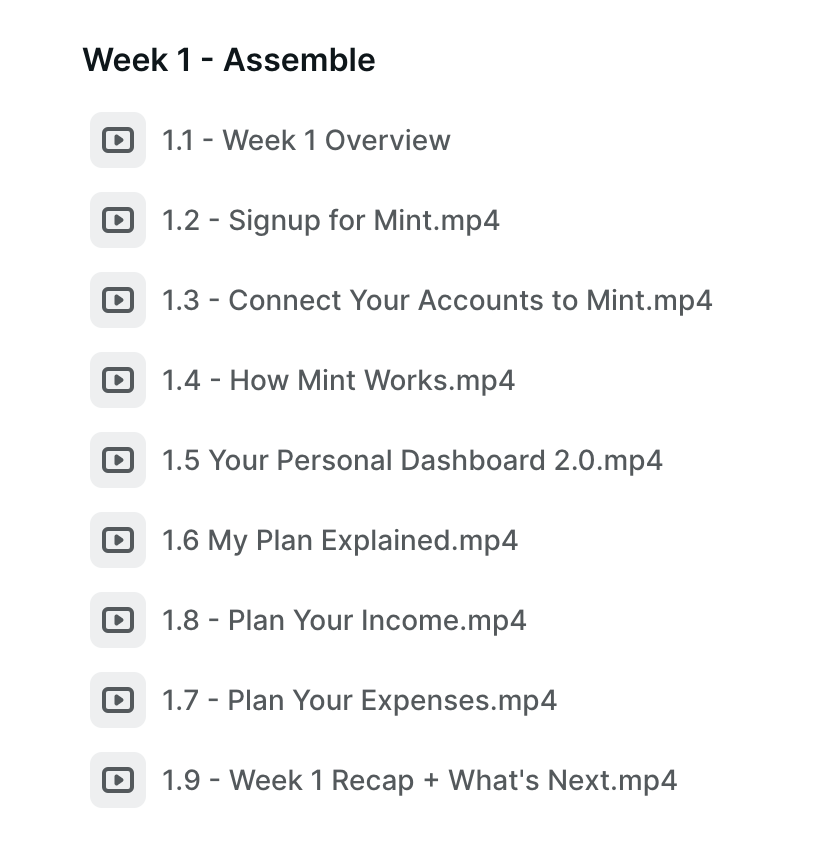834x856 pixels.
Task: Open the '1.1 - Week 1 Overview' lesson title
Action: click(x=306, y=140)
